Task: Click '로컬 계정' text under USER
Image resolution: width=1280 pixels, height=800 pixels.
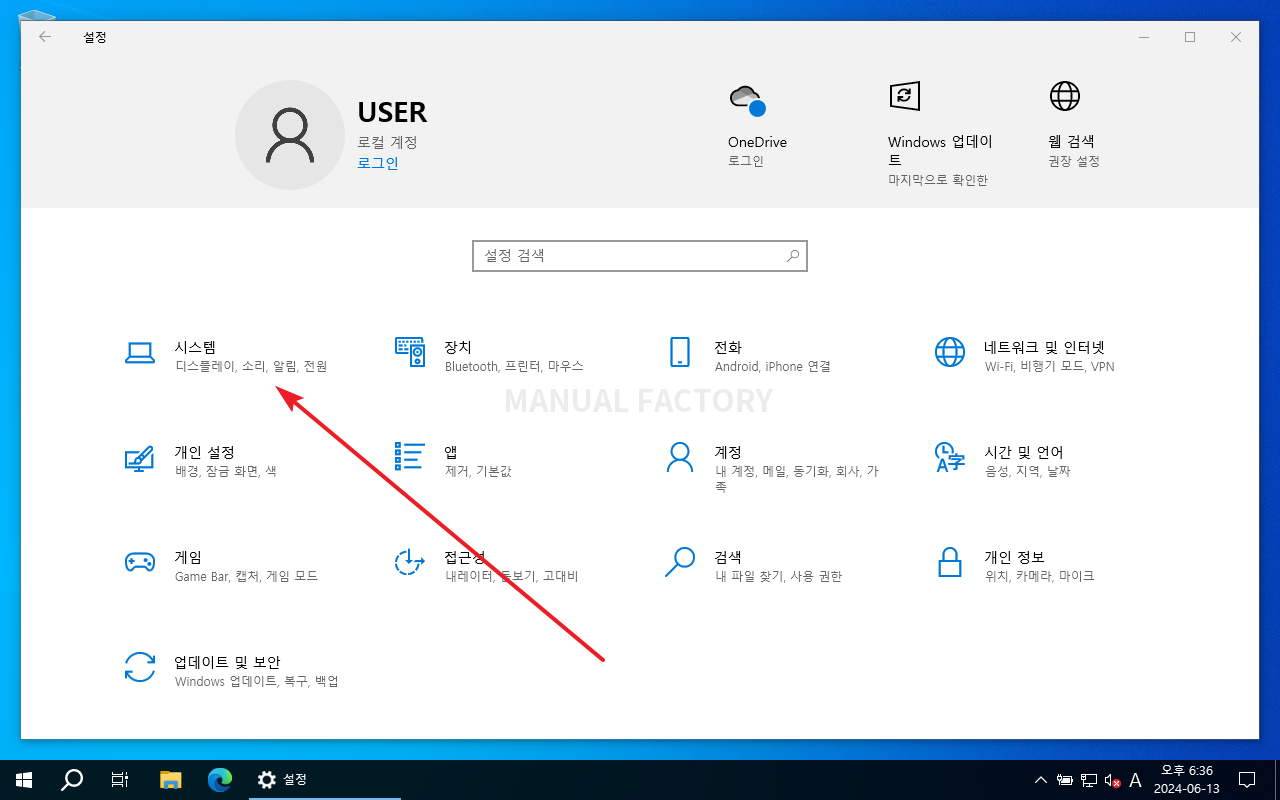Action: [x=387, y=143]
